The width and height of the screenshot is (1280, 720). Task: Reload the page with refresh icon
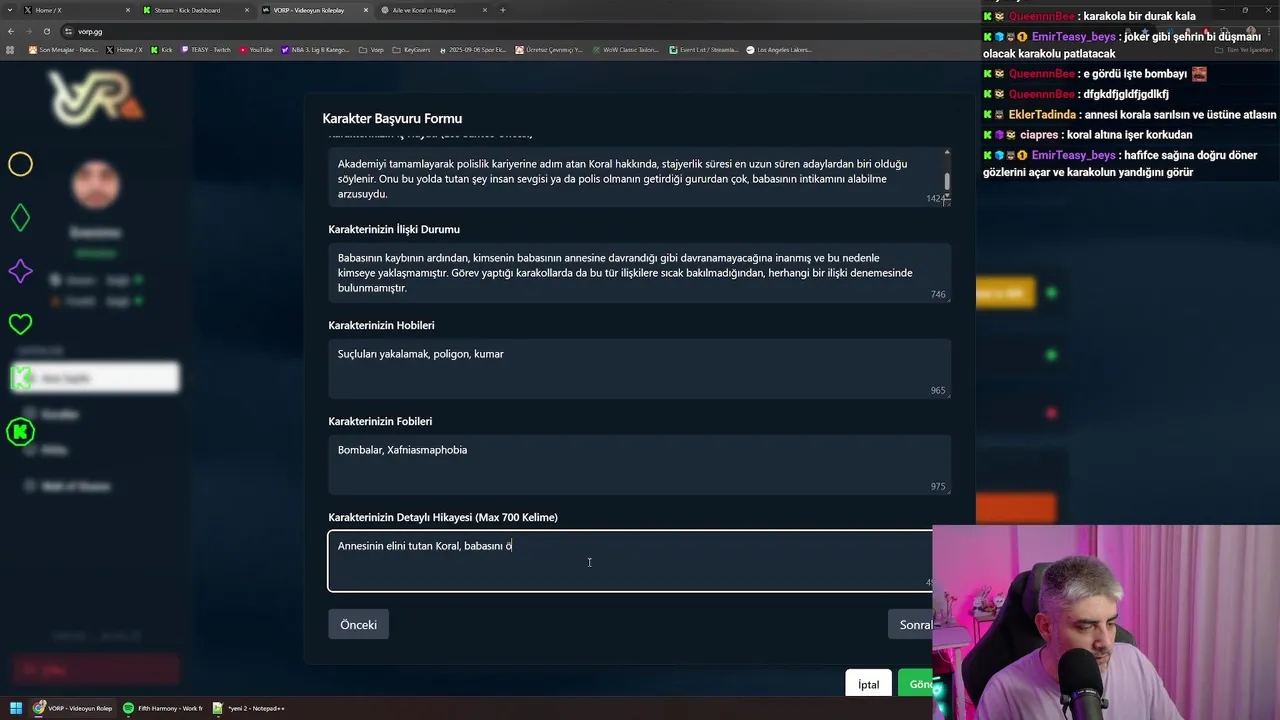pos(47,31)
